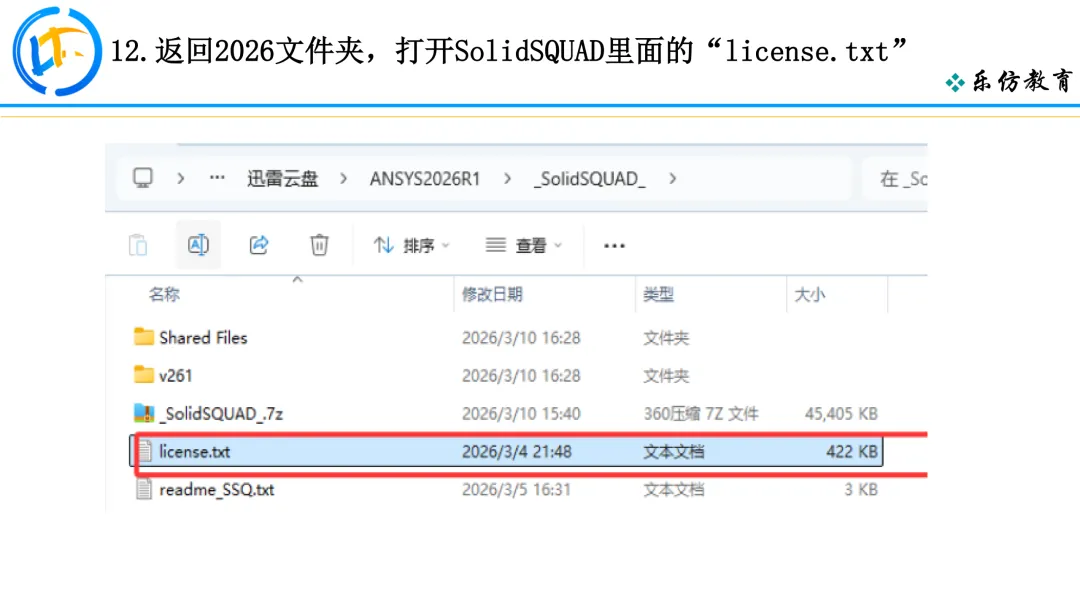
Task: Select the readme_SSQ.txt file icon
Action: (144, 489)
